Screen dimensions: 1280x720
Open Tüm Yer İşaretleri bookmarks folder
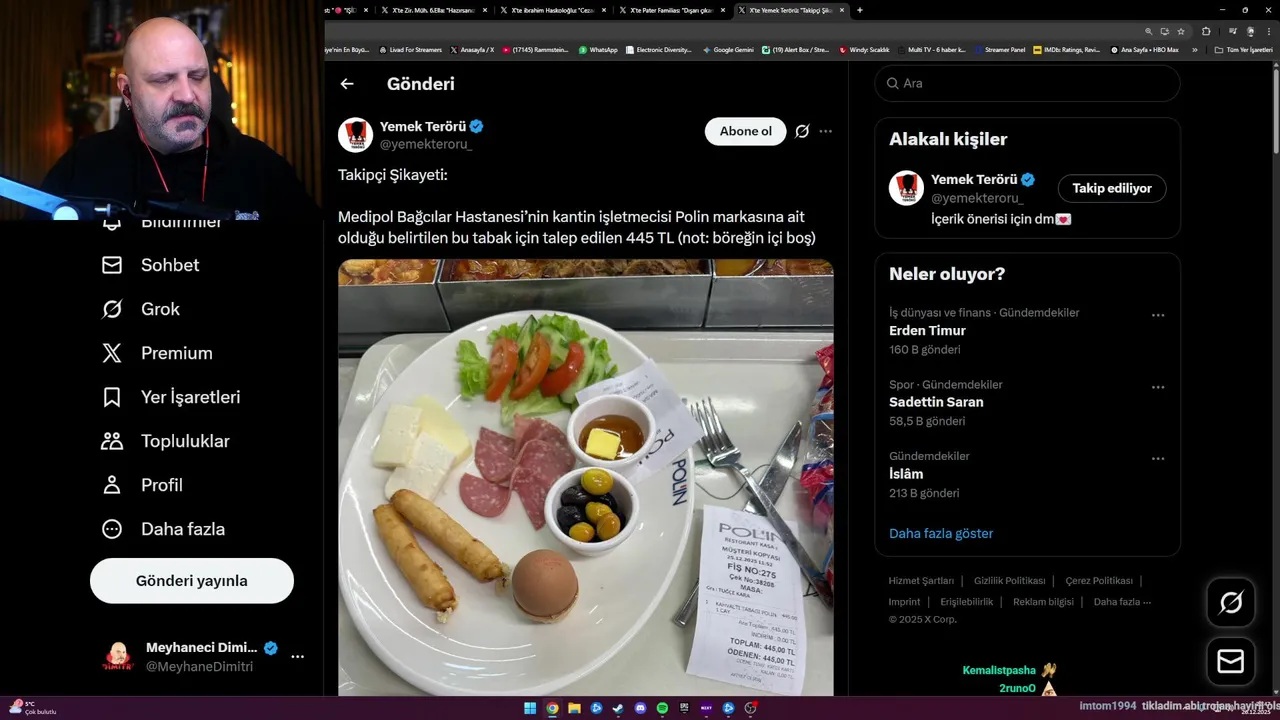pyautogui.click(x=1243, y=50)
